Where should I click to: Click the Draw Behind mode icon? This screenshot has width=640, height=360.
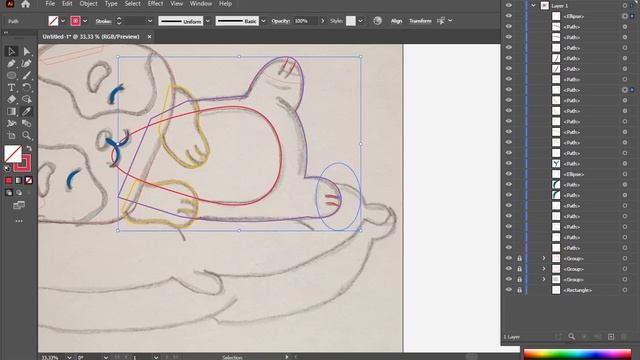click(x=18, y=192)
